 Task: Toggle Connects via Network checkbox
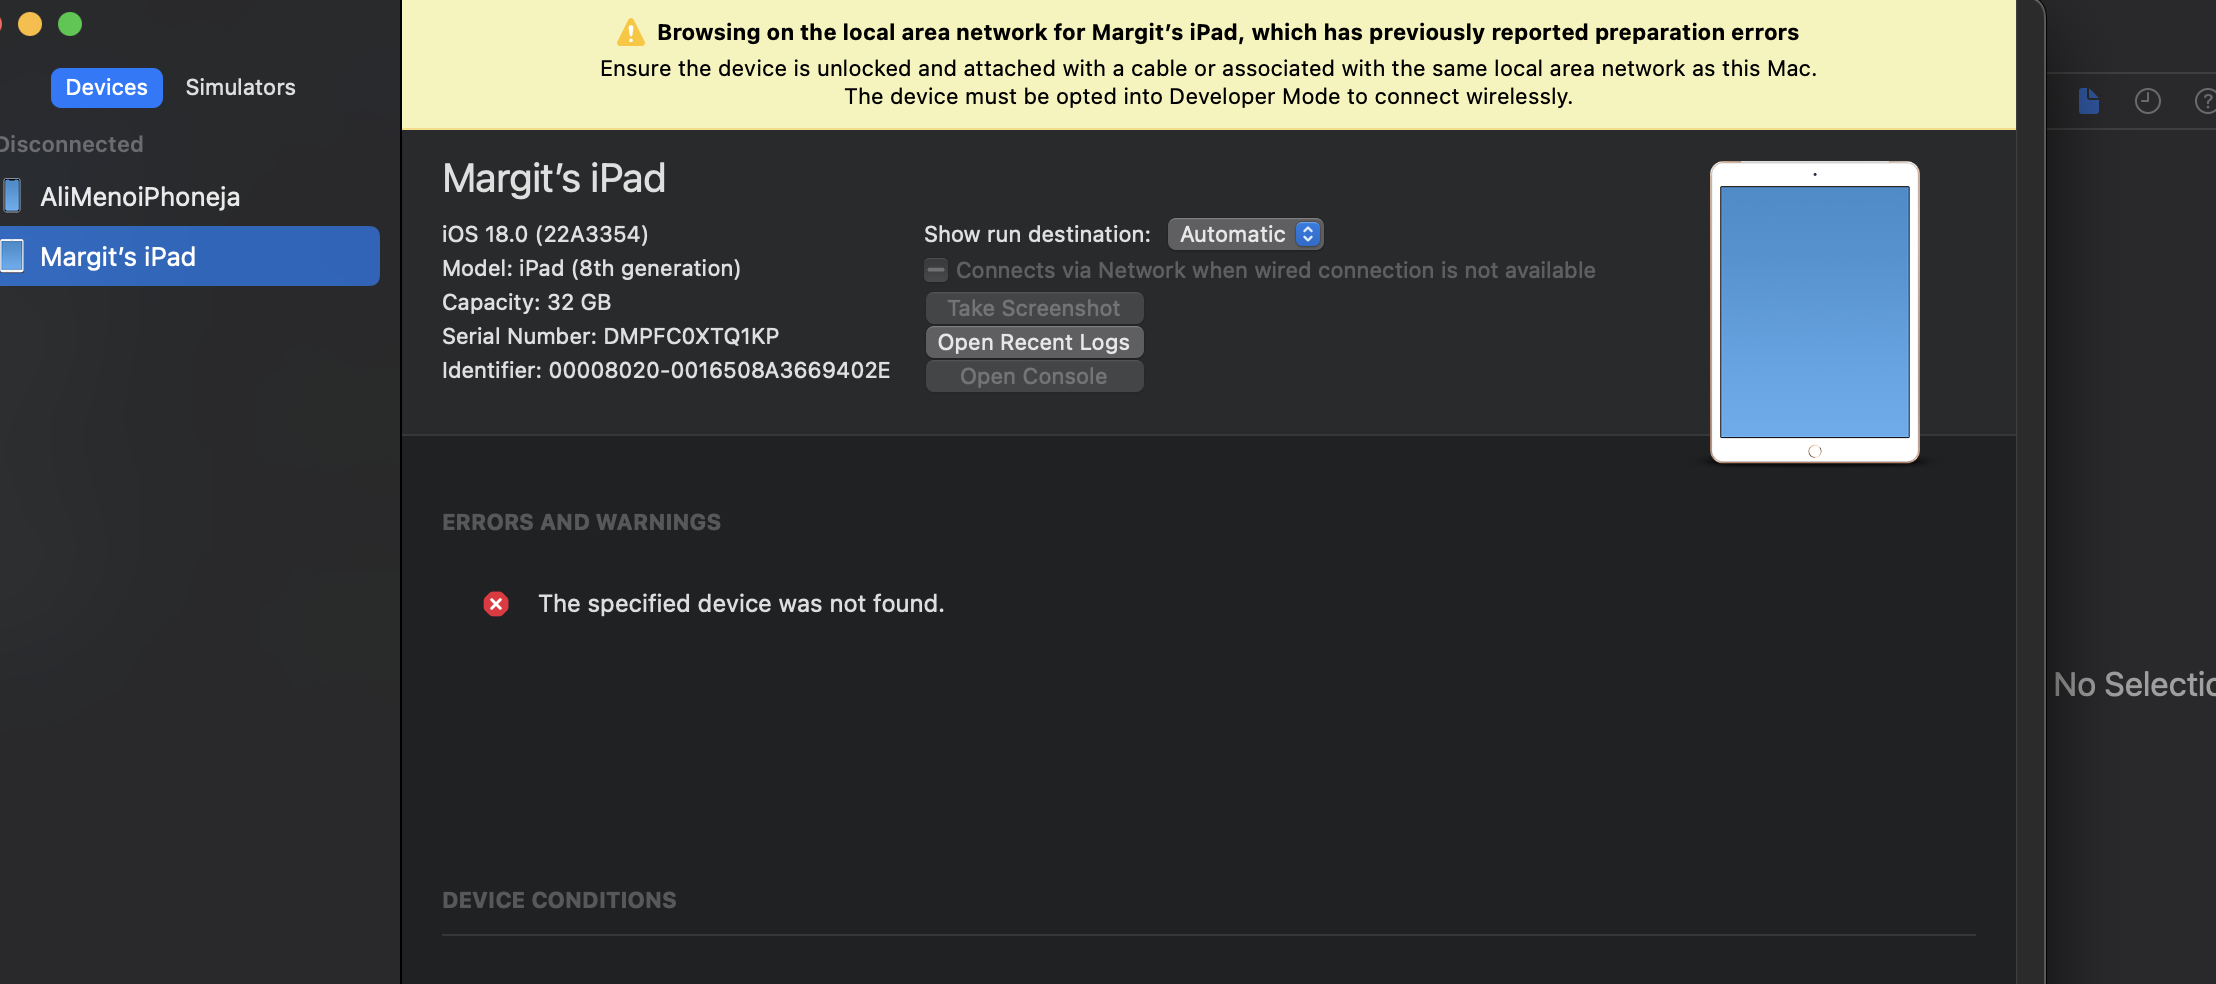pos(936,270)
